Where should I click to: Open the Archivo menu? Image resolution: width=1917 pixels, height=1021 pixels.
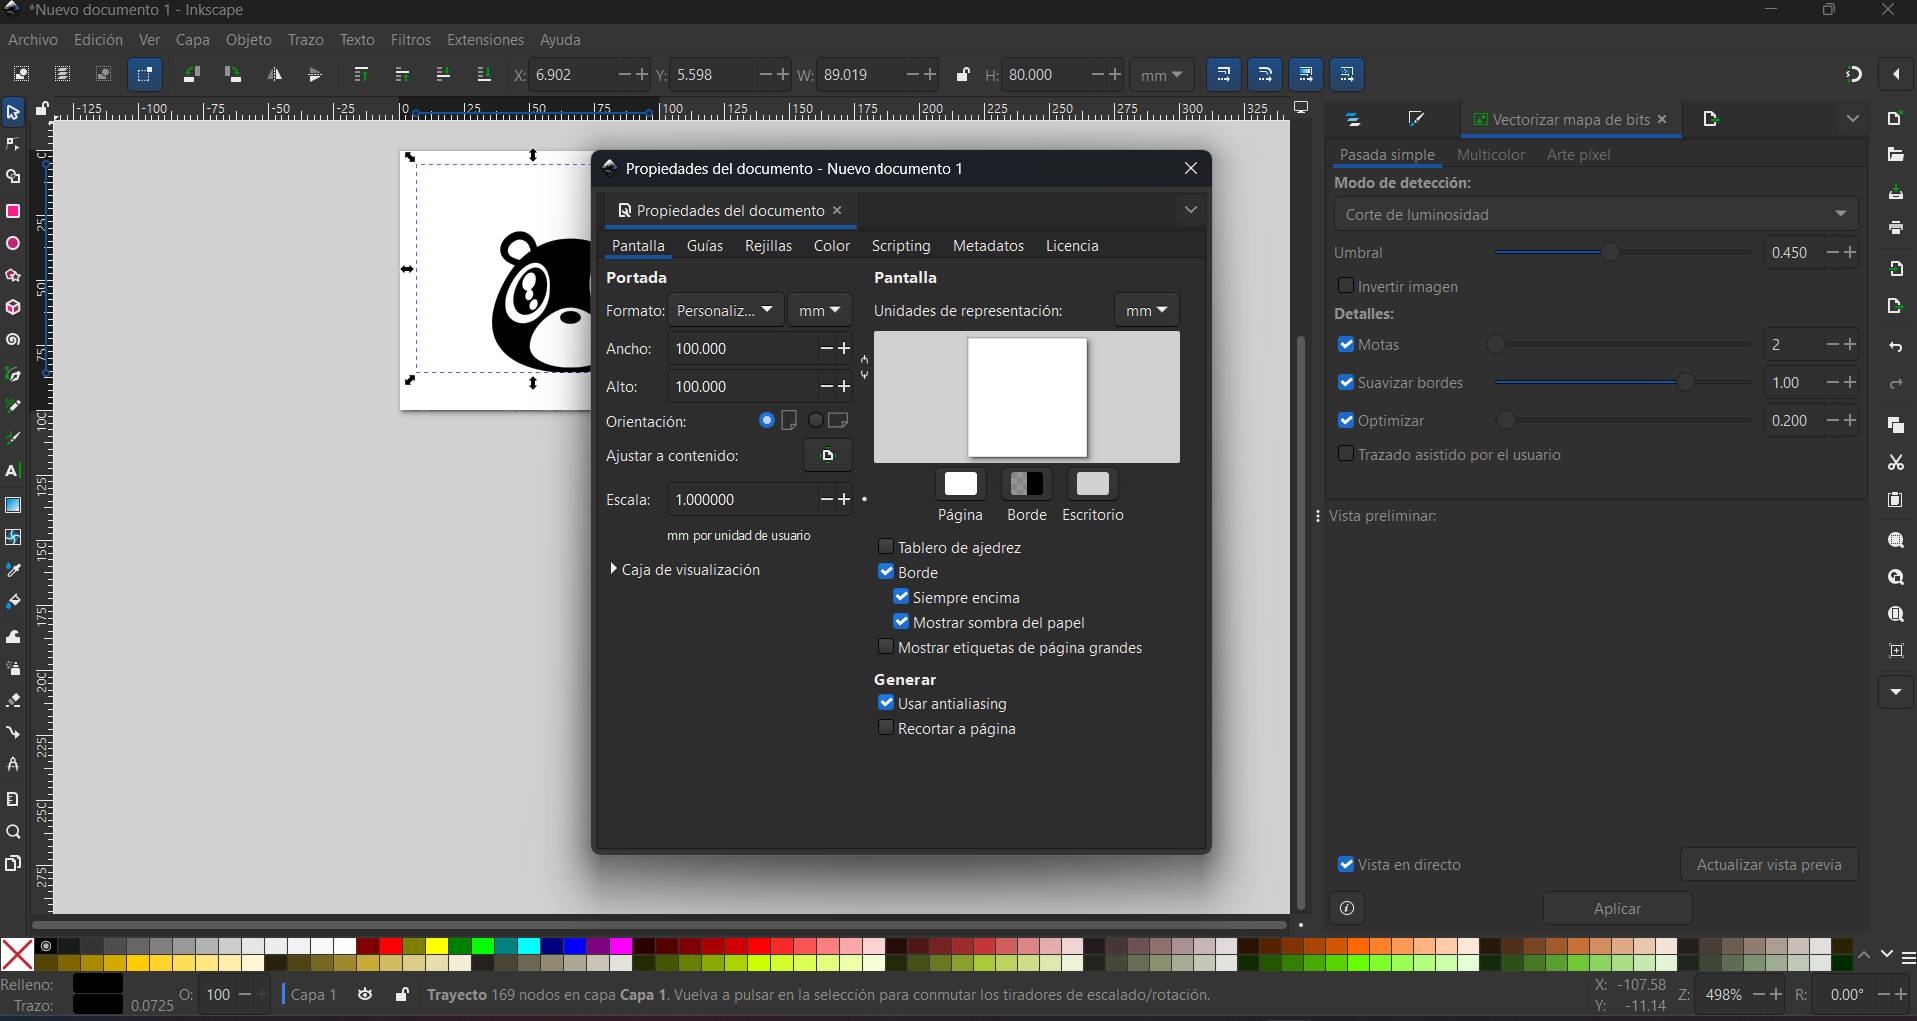pos(33,40)
